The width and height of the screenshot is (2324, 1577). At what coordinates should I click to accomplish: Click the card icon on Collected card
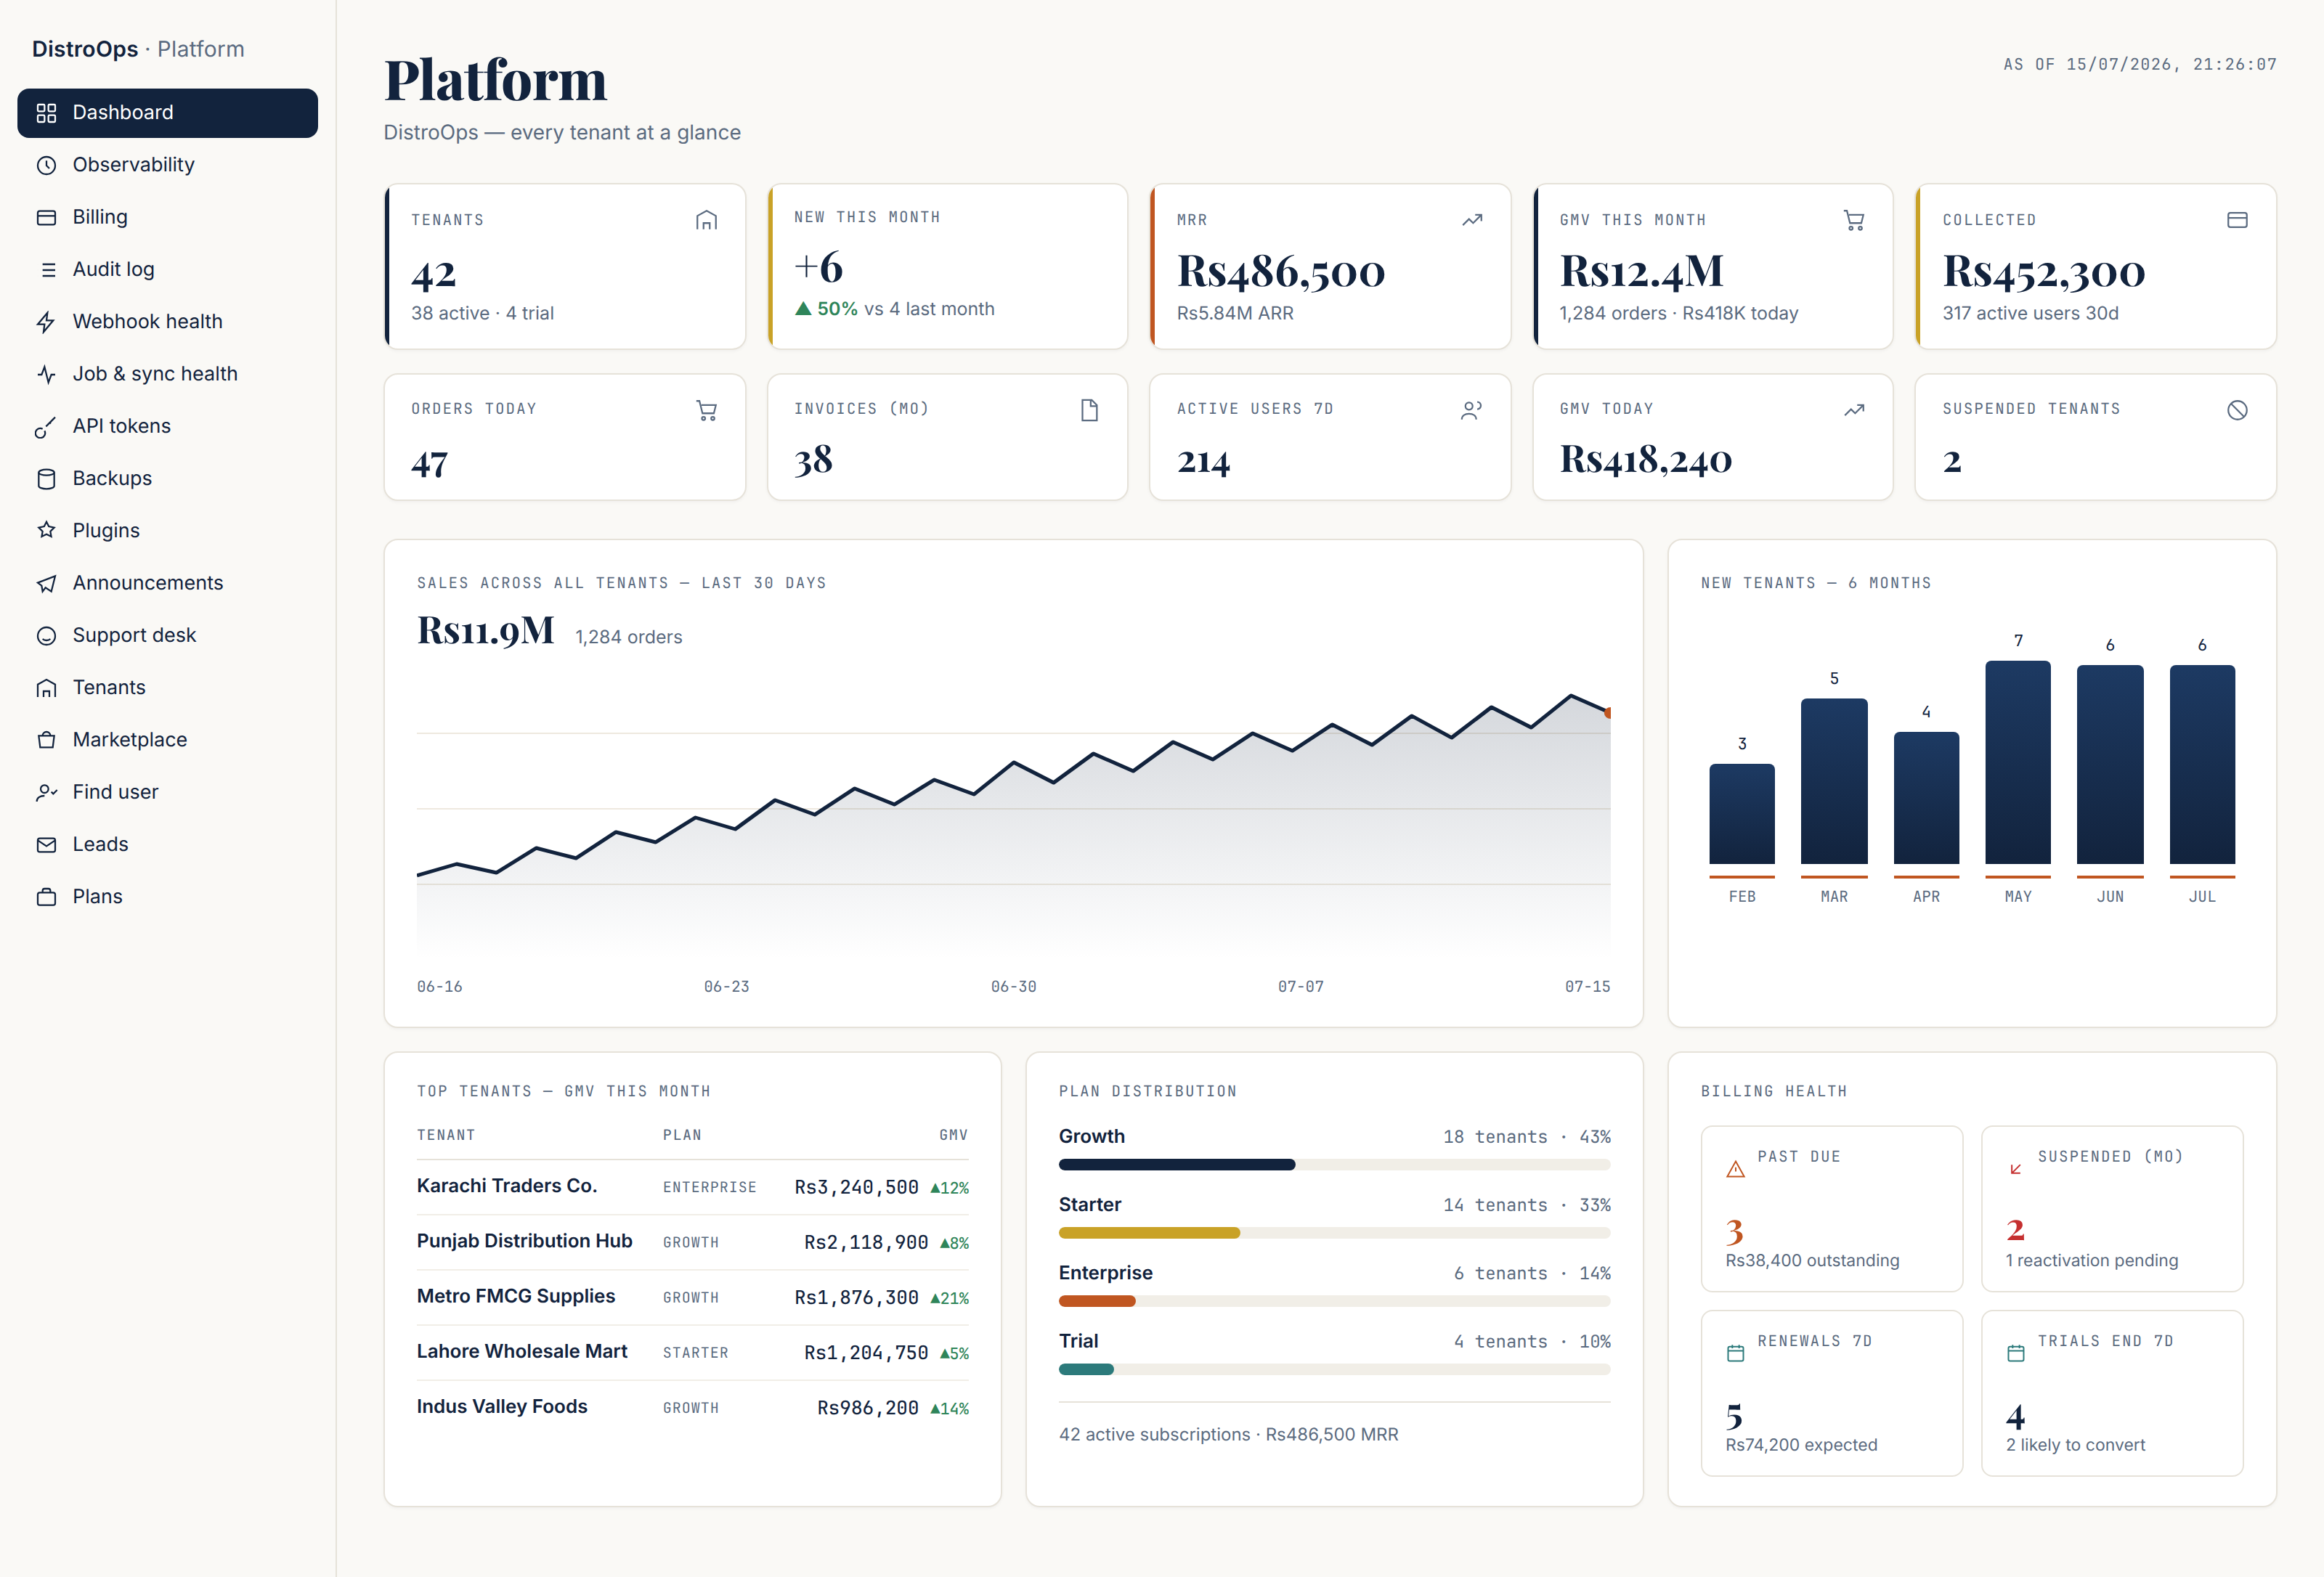point(2237,220)
